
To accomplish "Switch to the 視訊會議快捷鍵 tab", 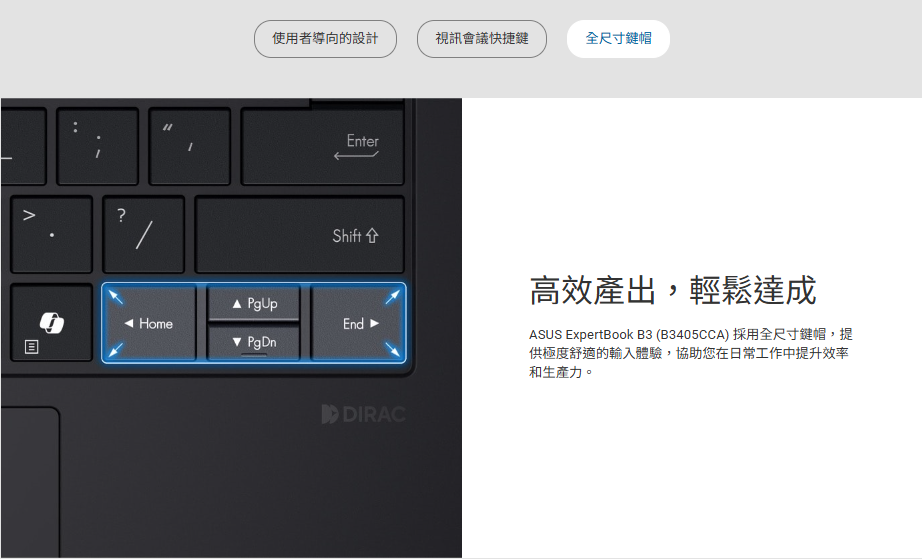I will [482, 39].
